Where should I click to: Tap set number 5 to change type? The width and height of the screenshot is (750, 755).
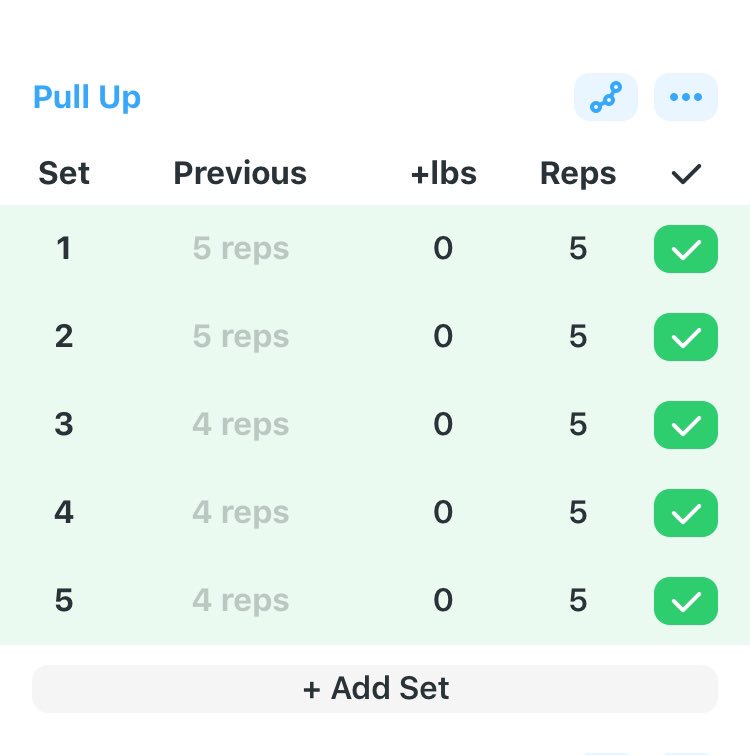(64, 601)
